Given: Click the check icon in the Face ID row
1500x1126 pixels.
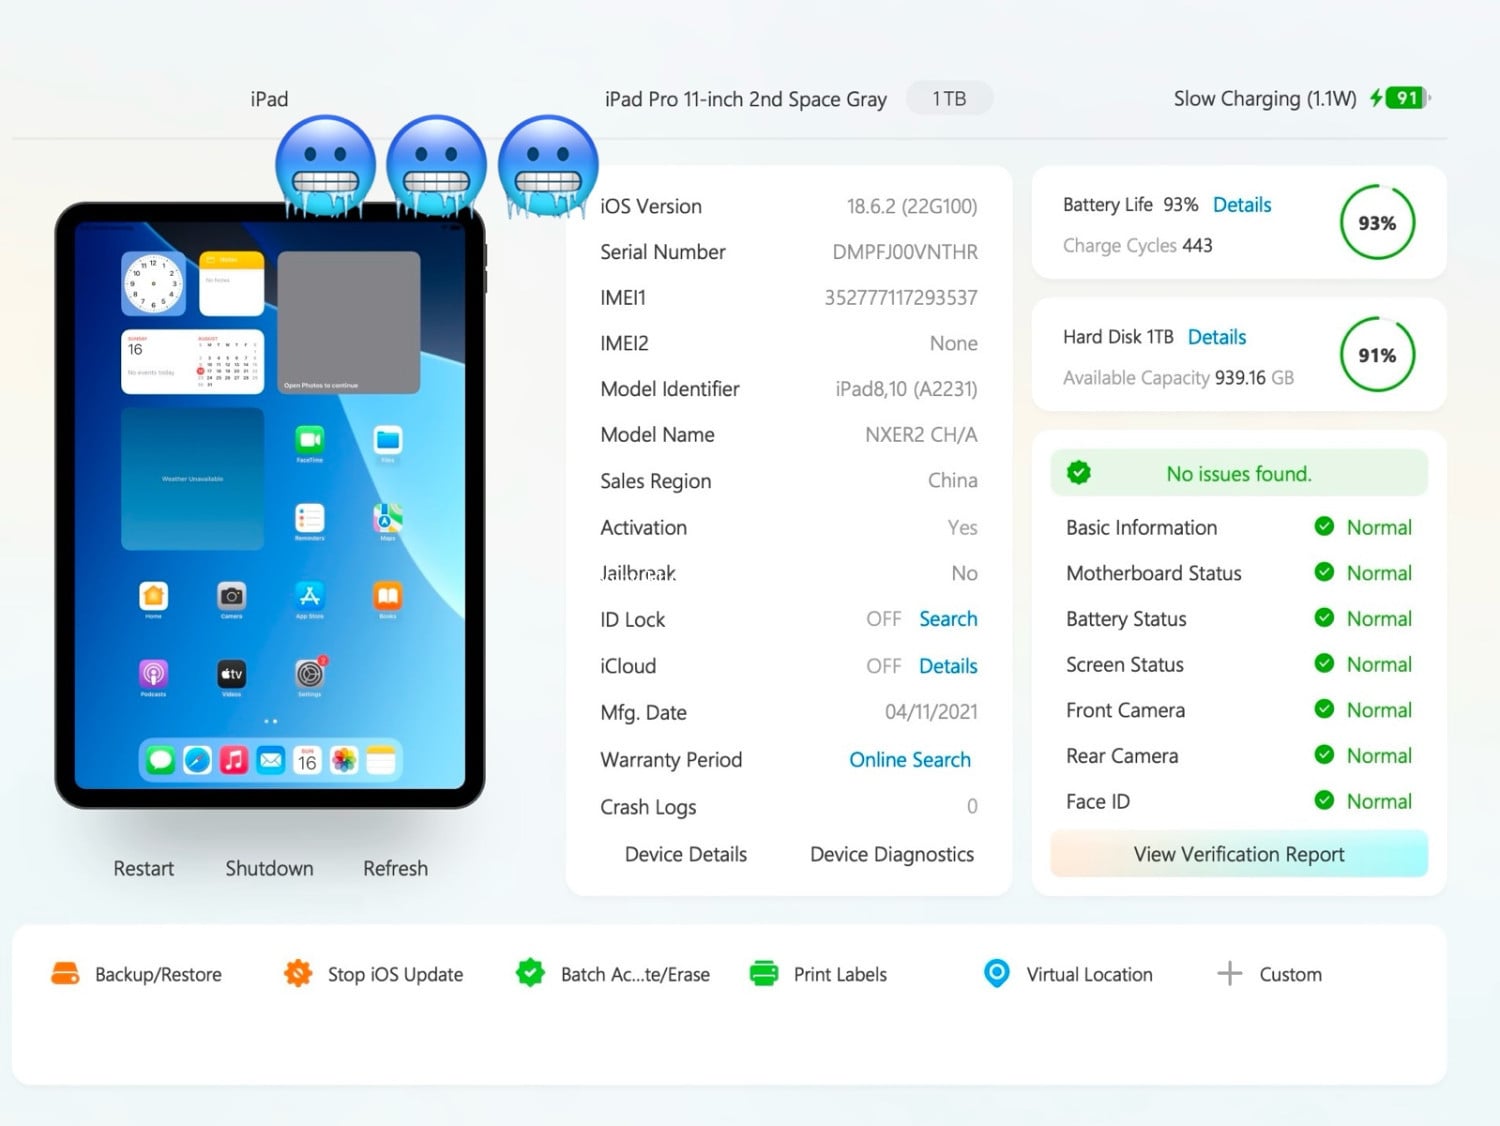Looking at the screenshot, I should tap(1324, 800).
